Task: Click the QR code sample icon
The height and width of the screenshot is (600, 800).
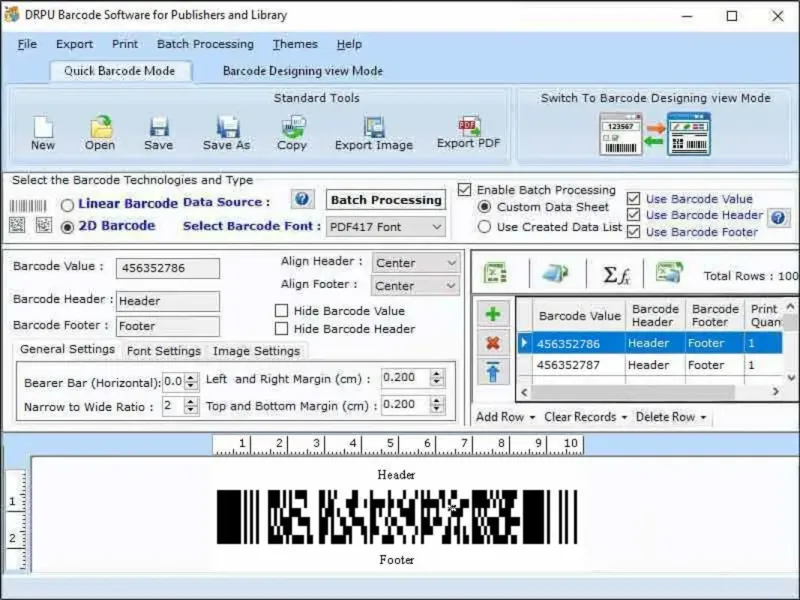Action: click(x=17, y=225)
